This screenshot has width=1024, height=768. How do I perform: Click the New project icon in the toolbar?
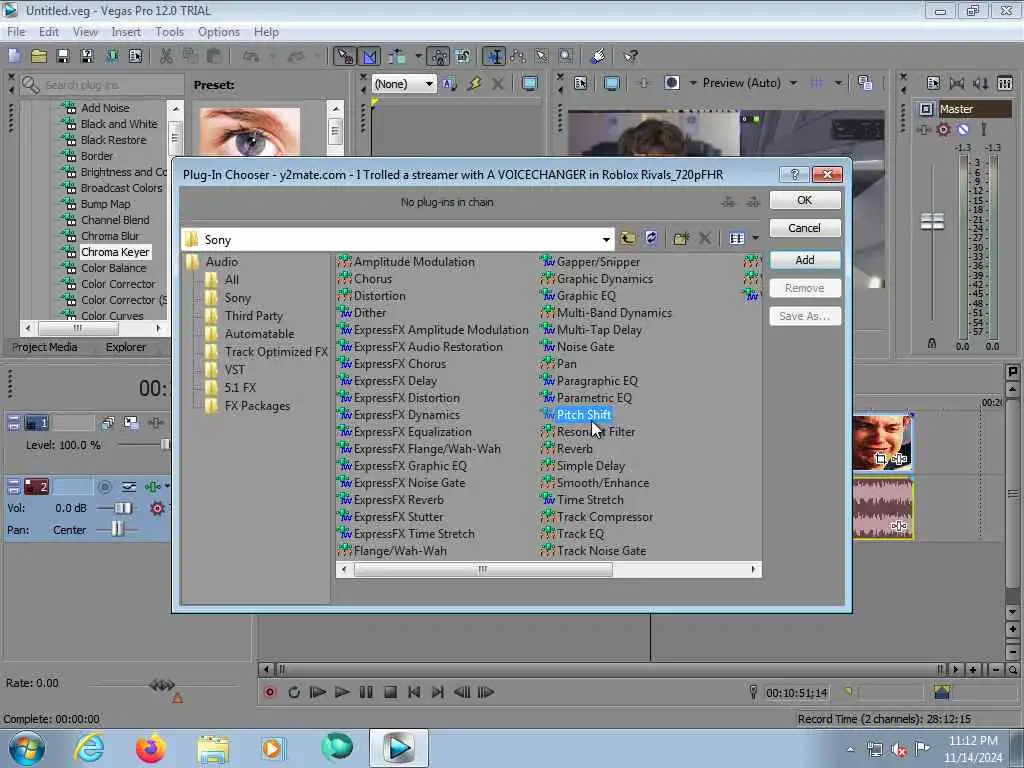pyautogui.click(x=14, y=56)
